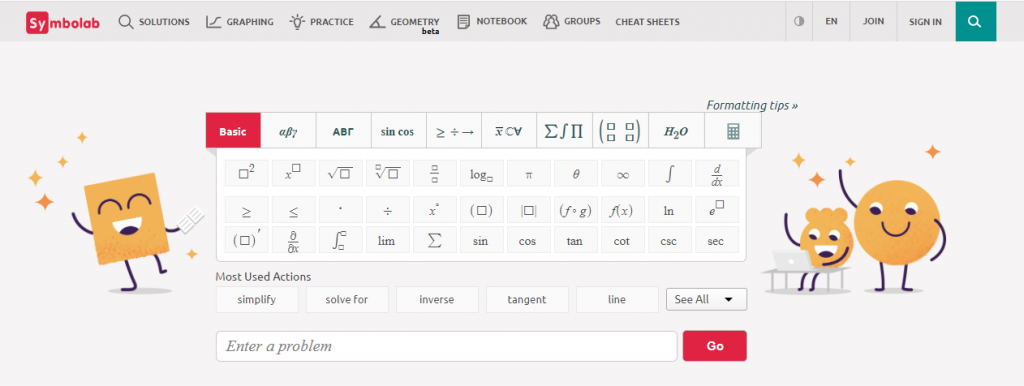This screenshot has width=1024, height=386.
Task: Switch to the lowercase Greek αβγ tab
Action: [x=288, y=131]
